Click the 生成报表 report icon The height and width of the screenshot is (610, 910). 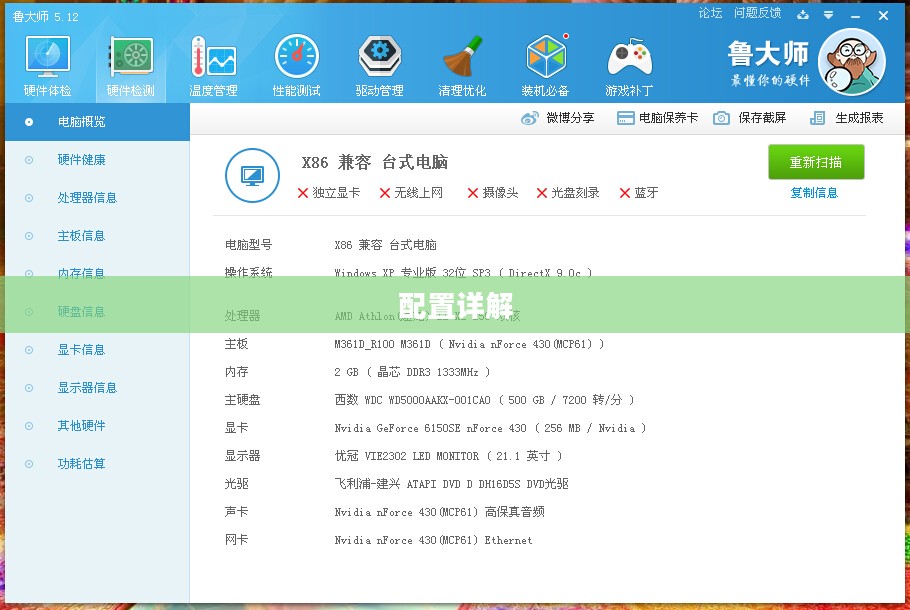817,118
